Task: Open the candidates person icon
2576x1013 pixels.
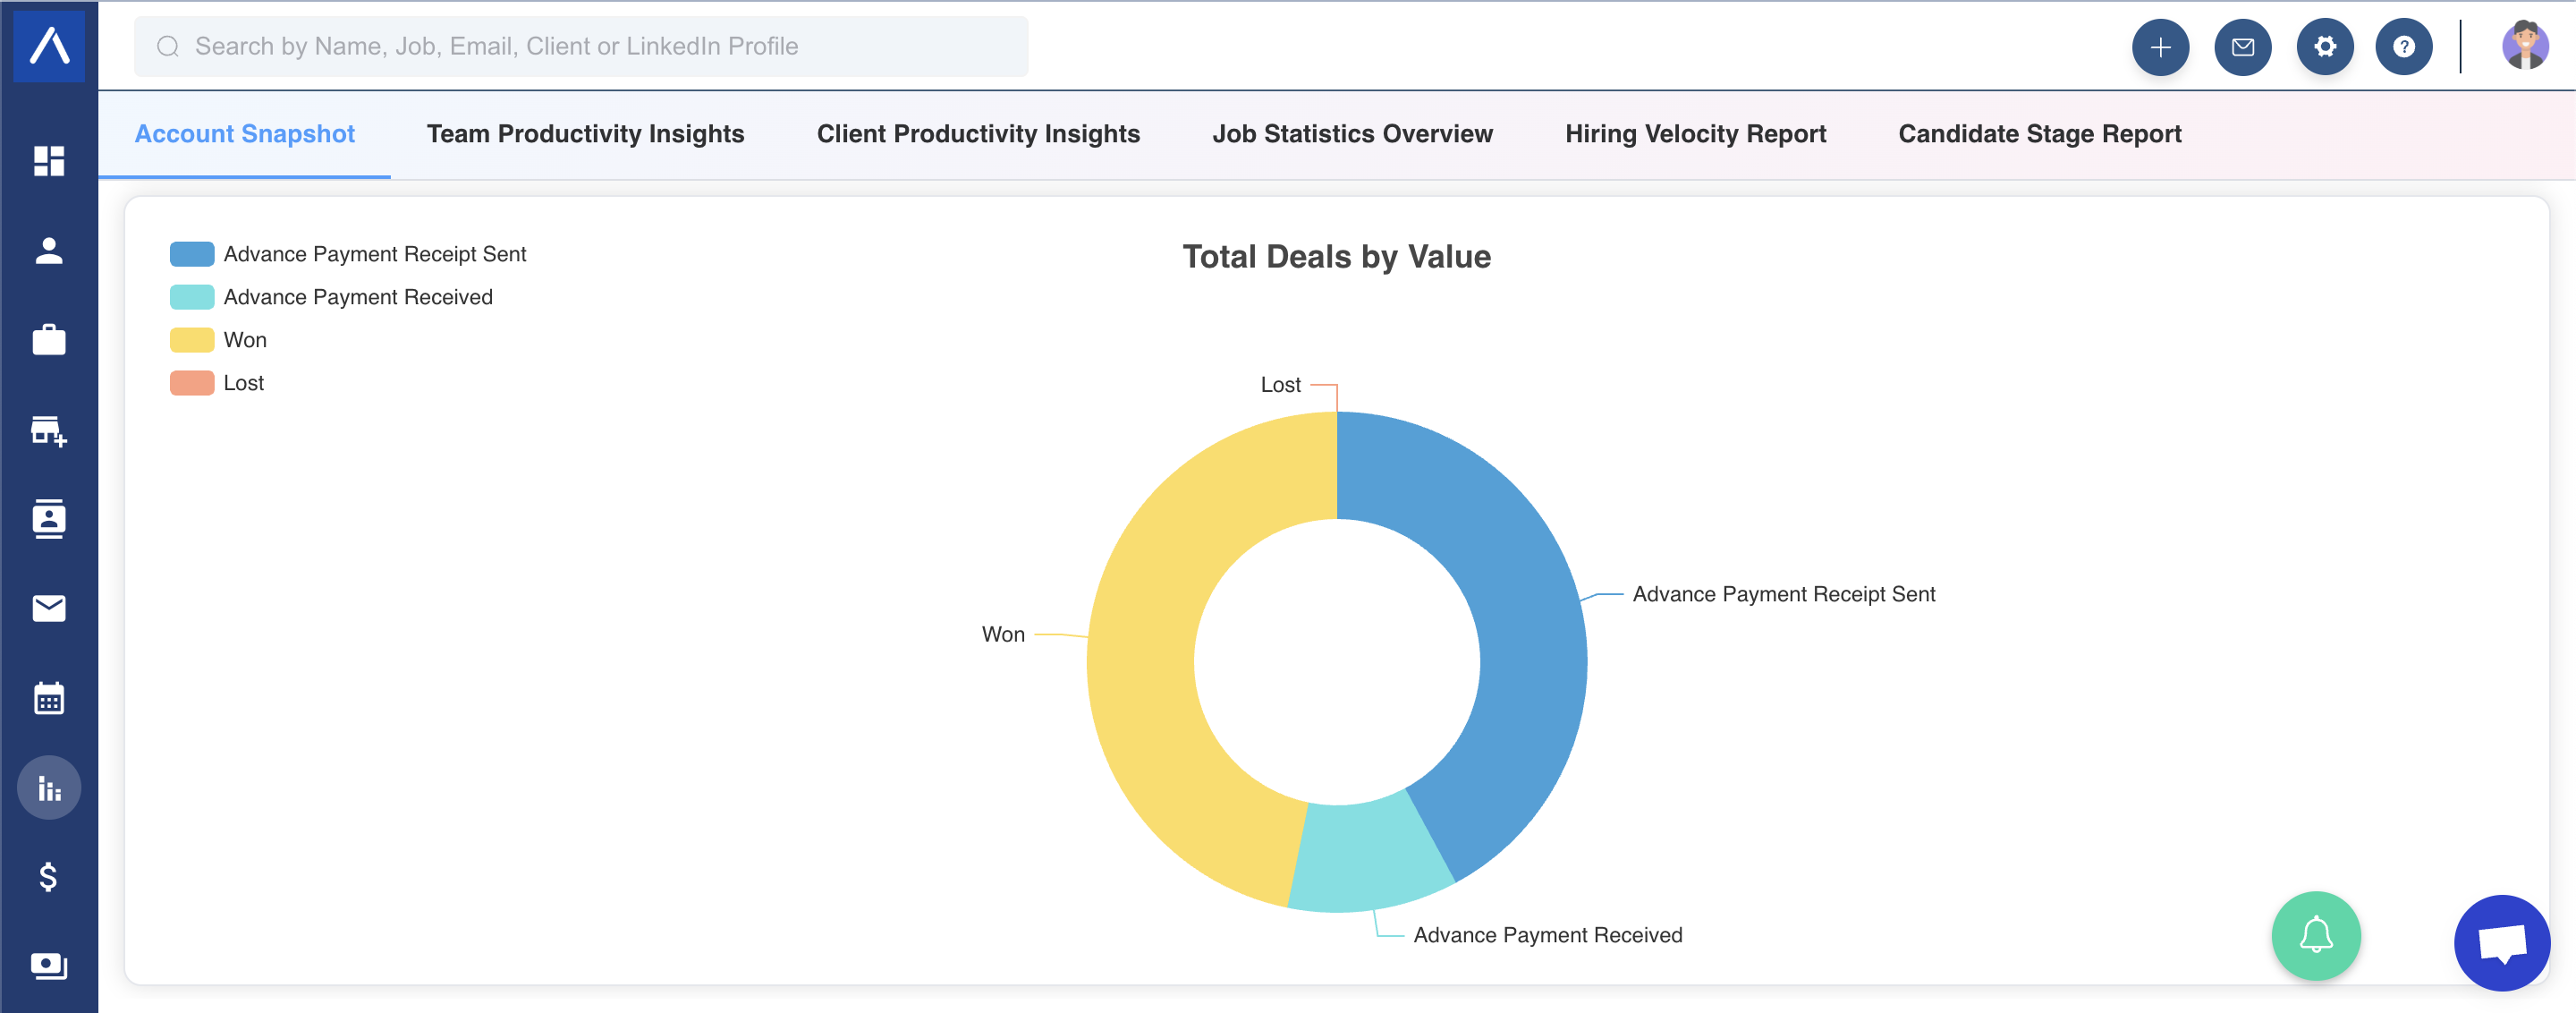Action: click(x=49, y=250)
